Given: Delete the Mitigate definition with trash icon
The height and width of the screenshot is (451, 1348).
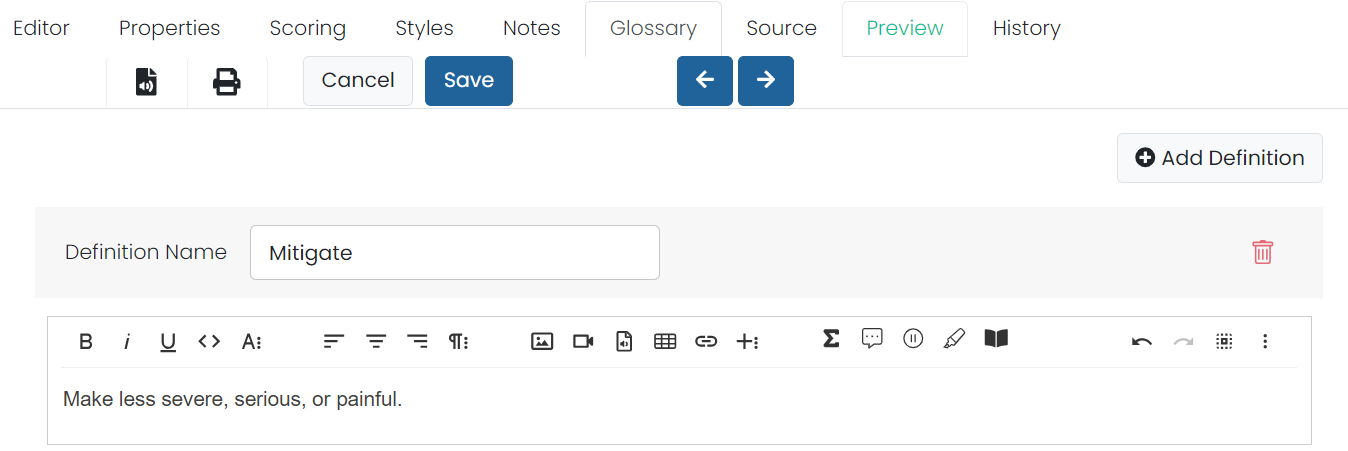Looking at the screenshot, I should pyautogui.click(x=1263, y=252).
